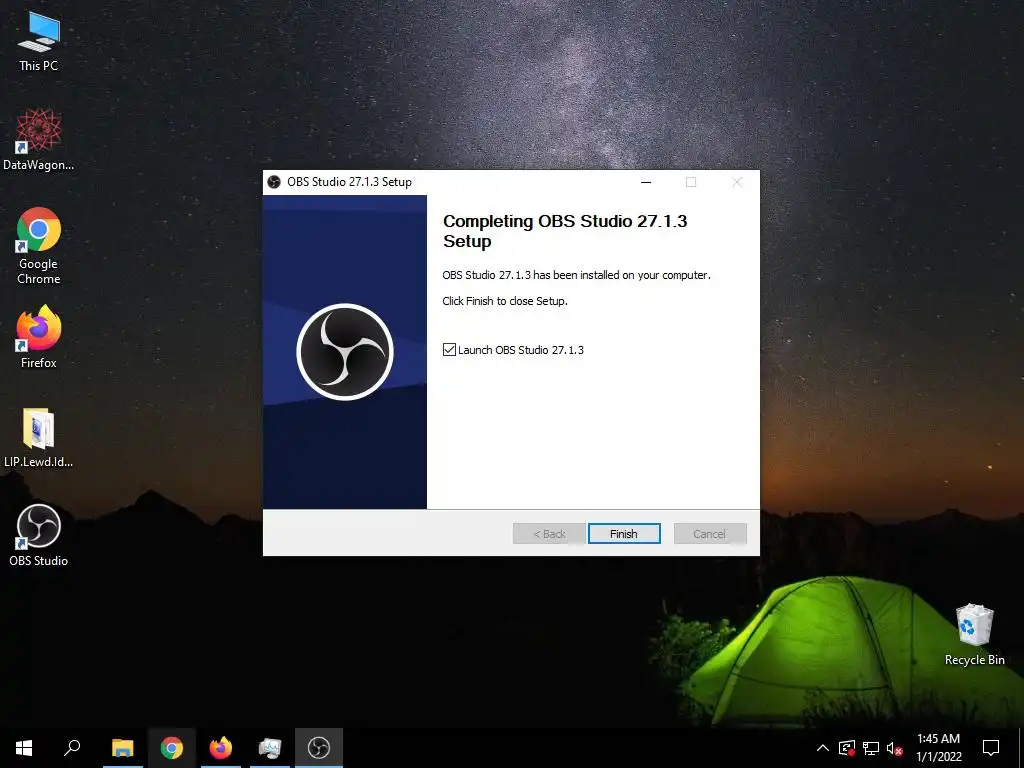Image resolution: width=1024 pixels, height=768 pixels.
Task: Open Firefox from the taskbar
Action: click(x=221, y=748)
